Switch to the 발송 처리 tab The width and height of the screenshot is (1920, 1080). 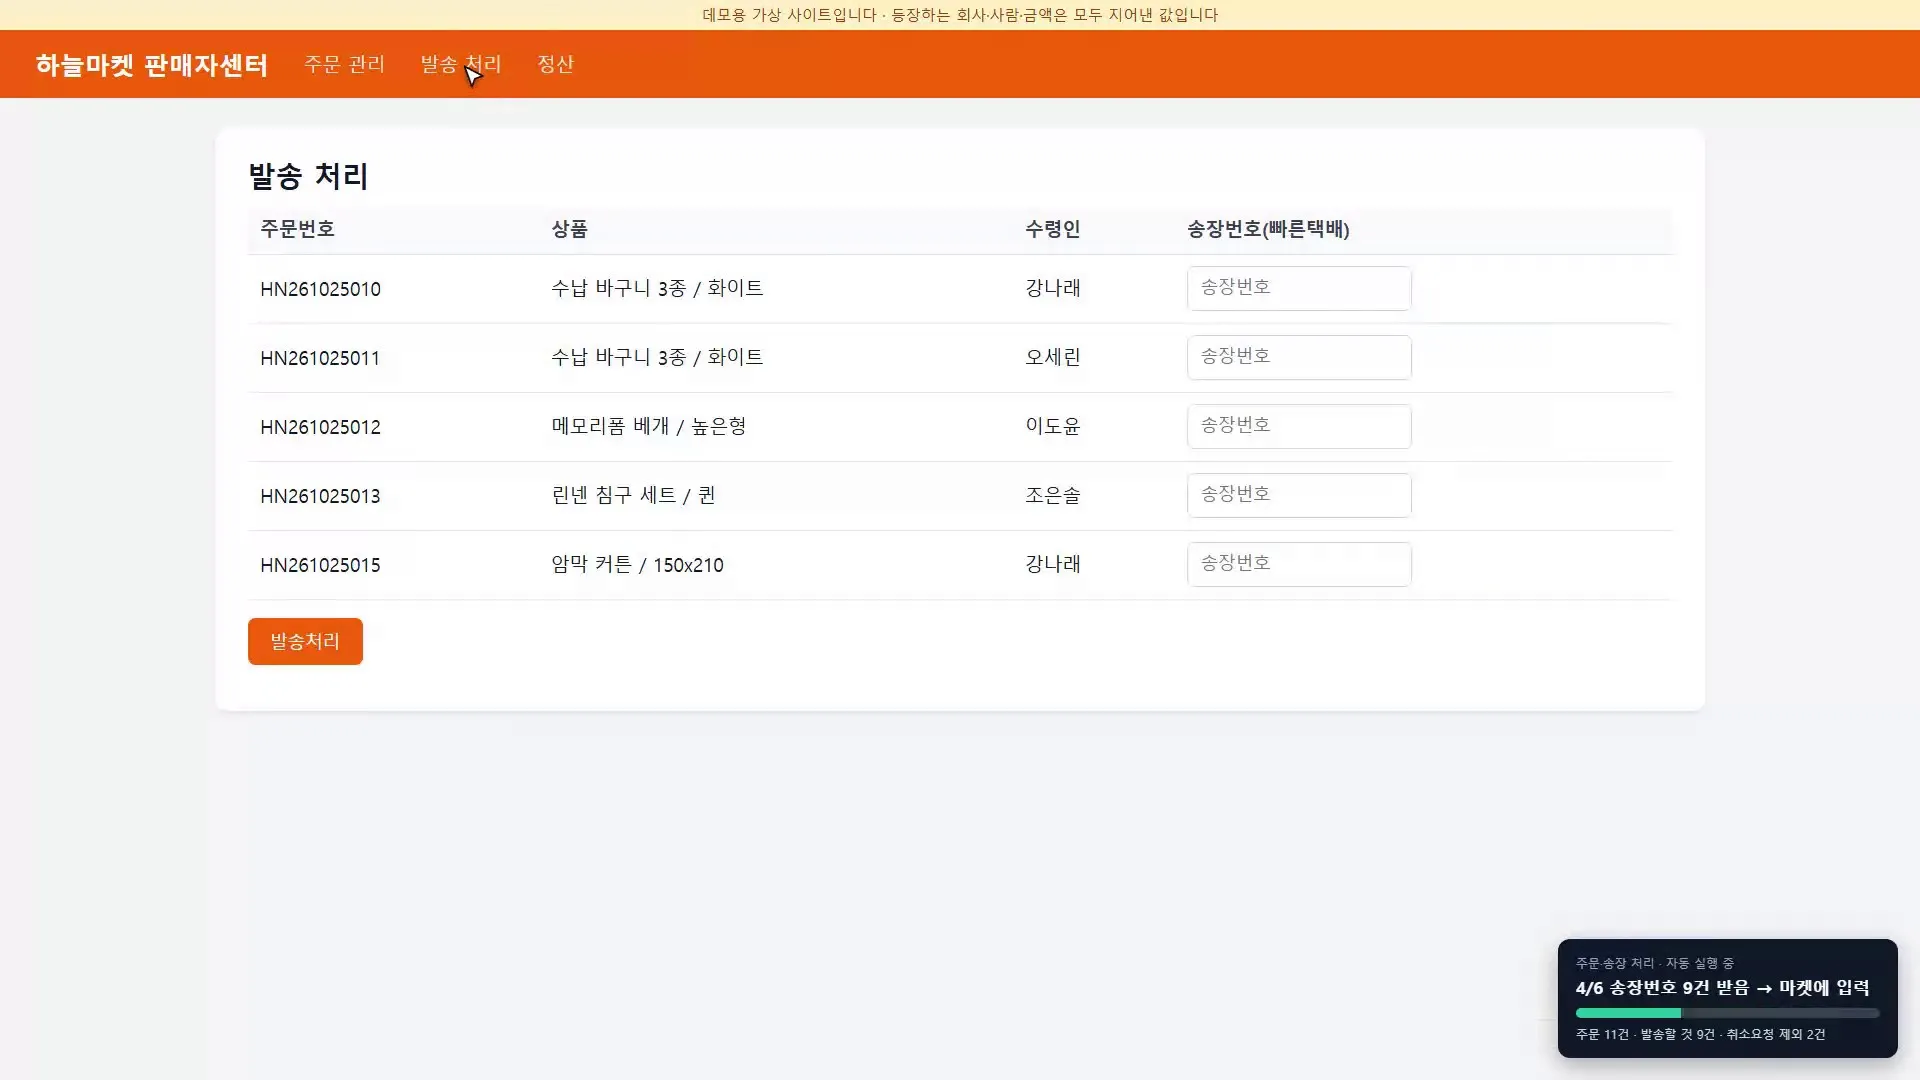[x=460, y=64]
